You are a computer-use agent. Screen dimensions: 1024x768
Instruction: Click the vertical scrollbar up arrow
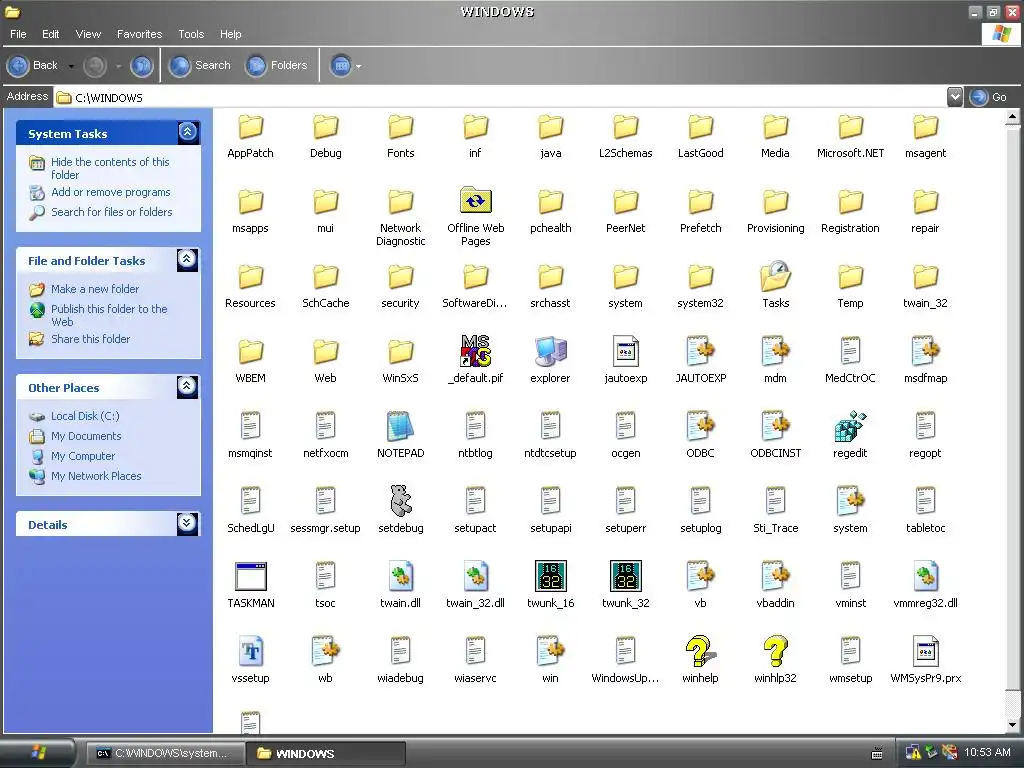click(x=1012, y=117)
